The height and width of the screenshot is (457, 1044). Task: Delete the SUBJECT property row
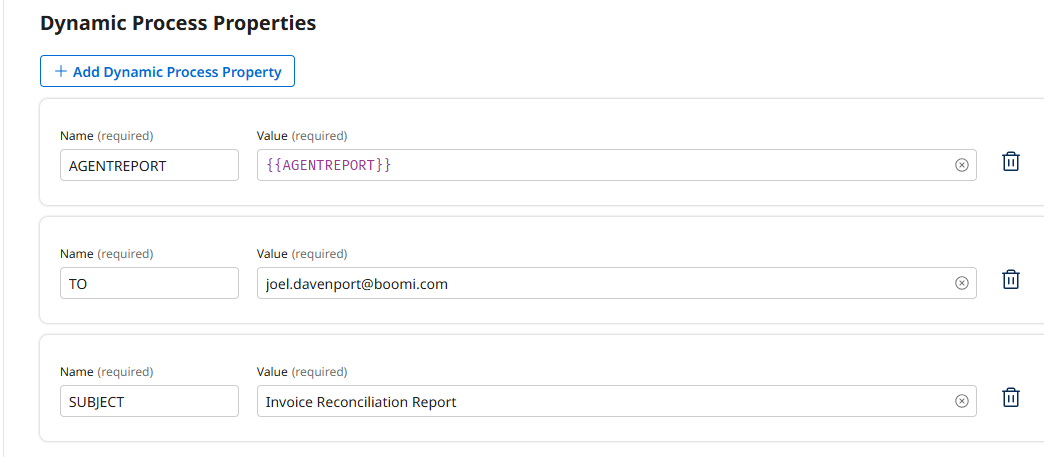[x=1010, y=398]
